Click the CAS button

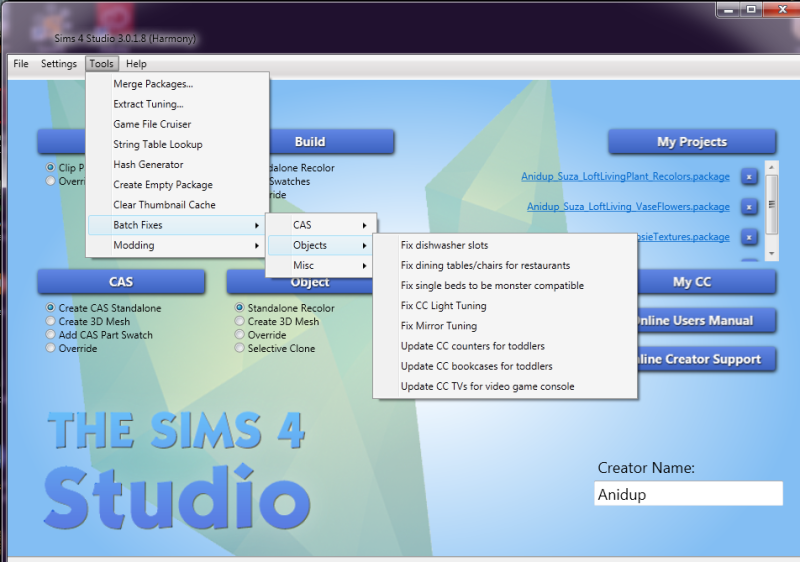[x=121, y=282]
